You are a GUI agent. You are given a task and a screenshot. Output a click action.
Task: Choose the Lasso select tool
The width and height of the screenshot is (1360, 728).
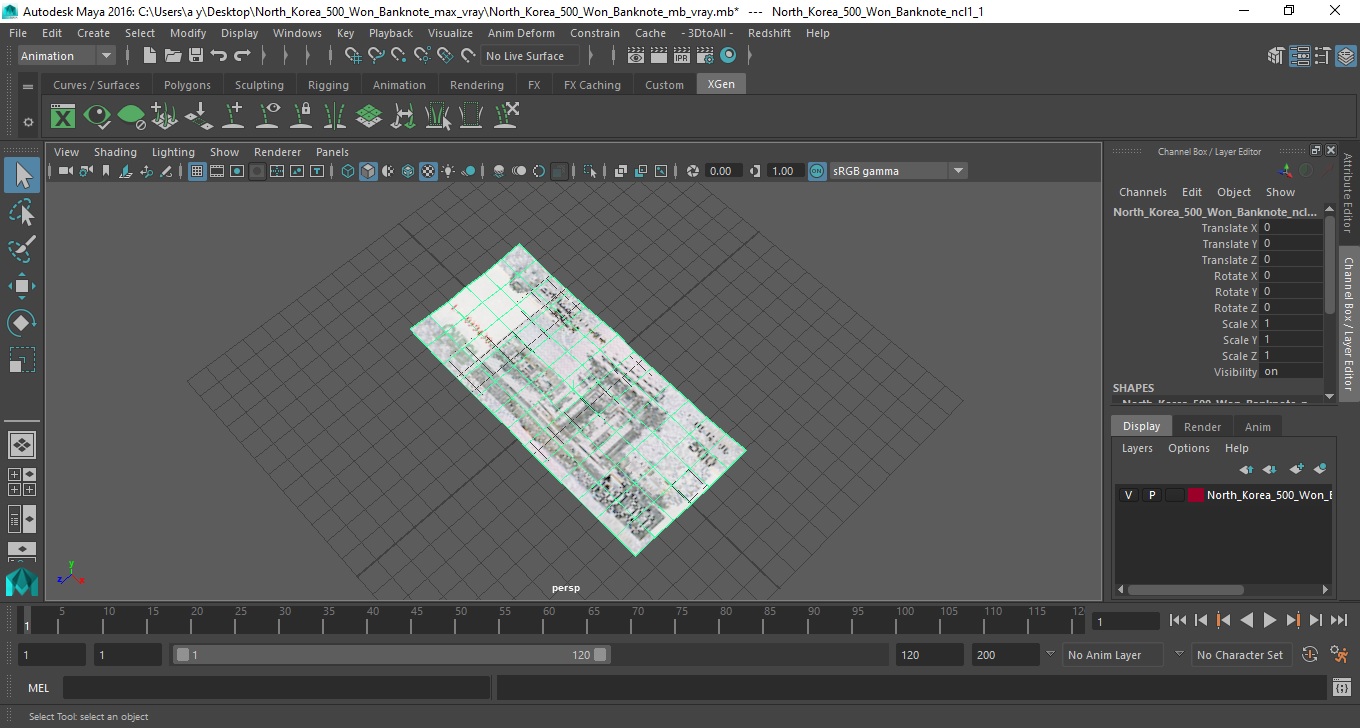(x=22, y=212)
